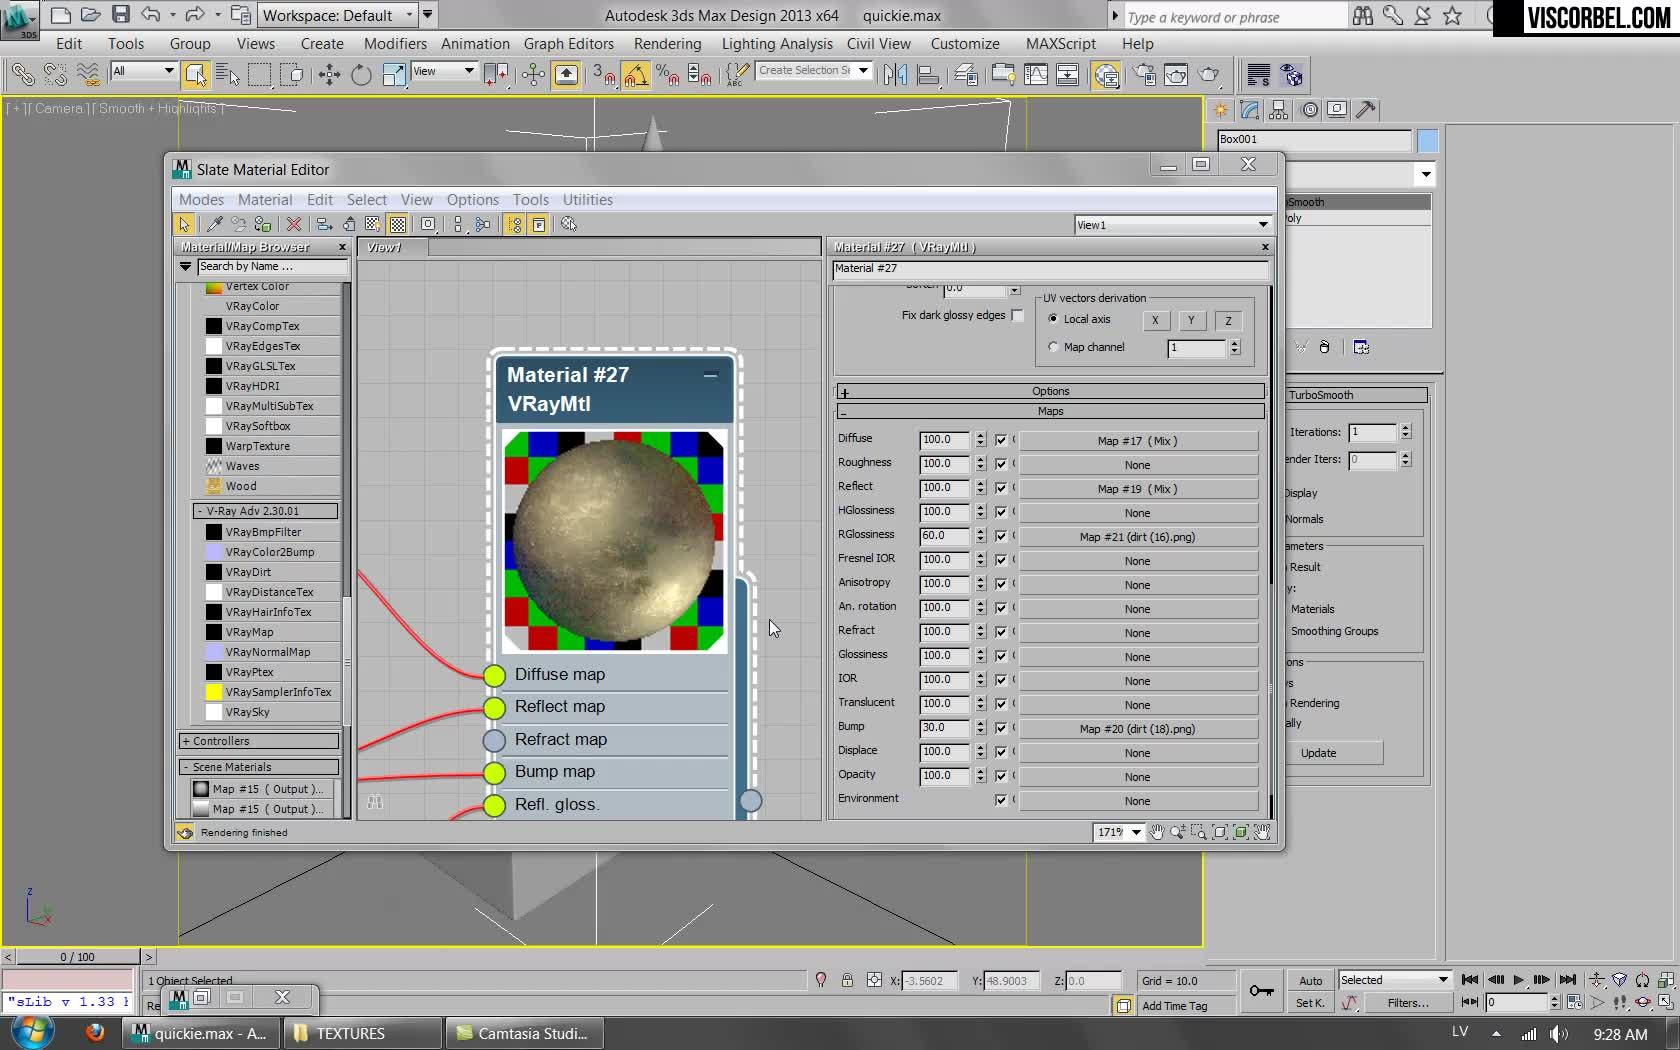
Task: Select Local axis radio button
Action: pos(1053,319)
